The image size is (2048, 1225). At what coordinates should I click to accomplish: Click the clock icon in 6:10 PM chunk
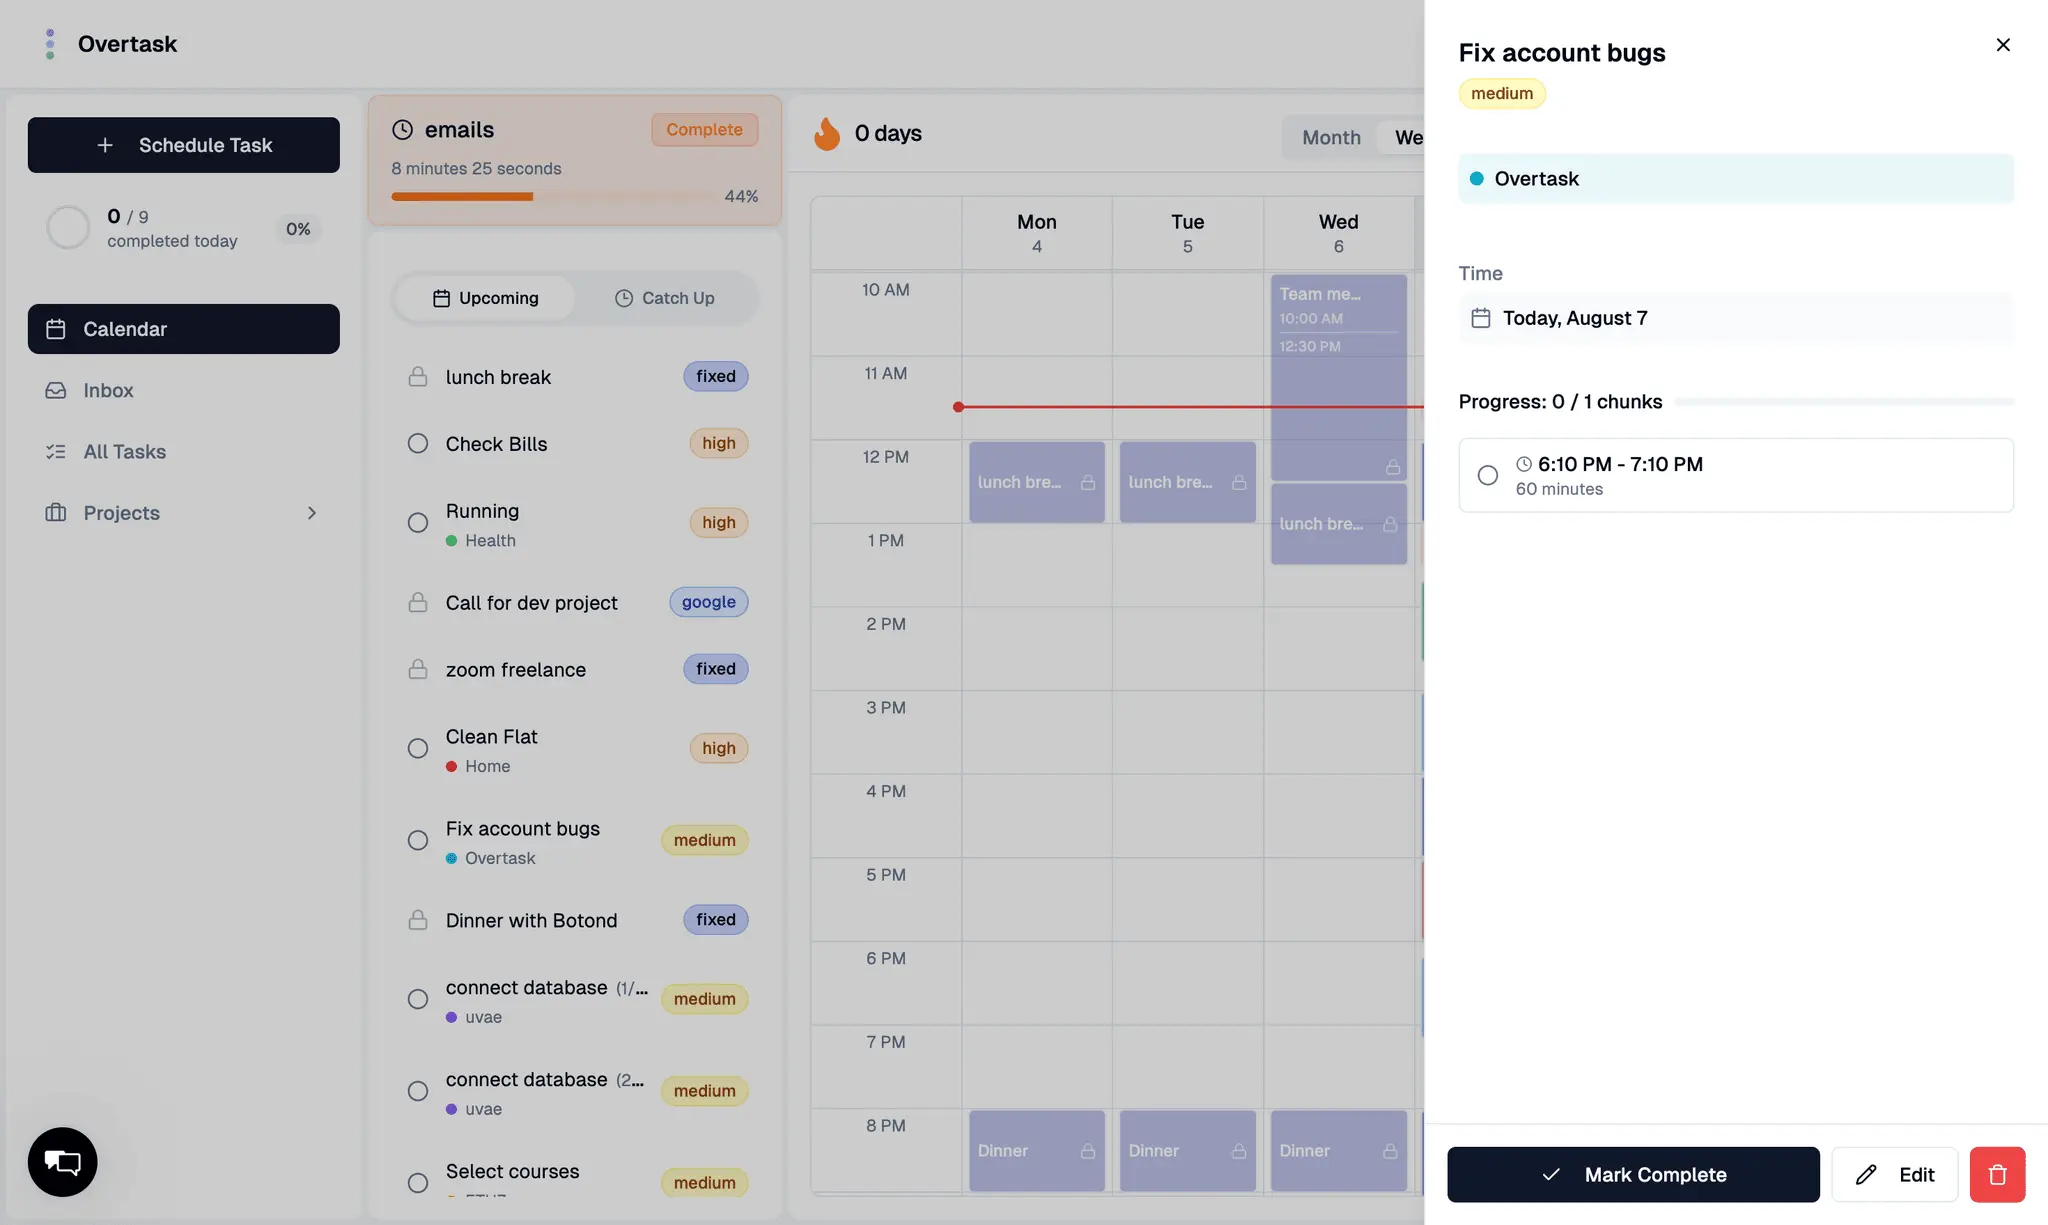tap(1524, 464)
